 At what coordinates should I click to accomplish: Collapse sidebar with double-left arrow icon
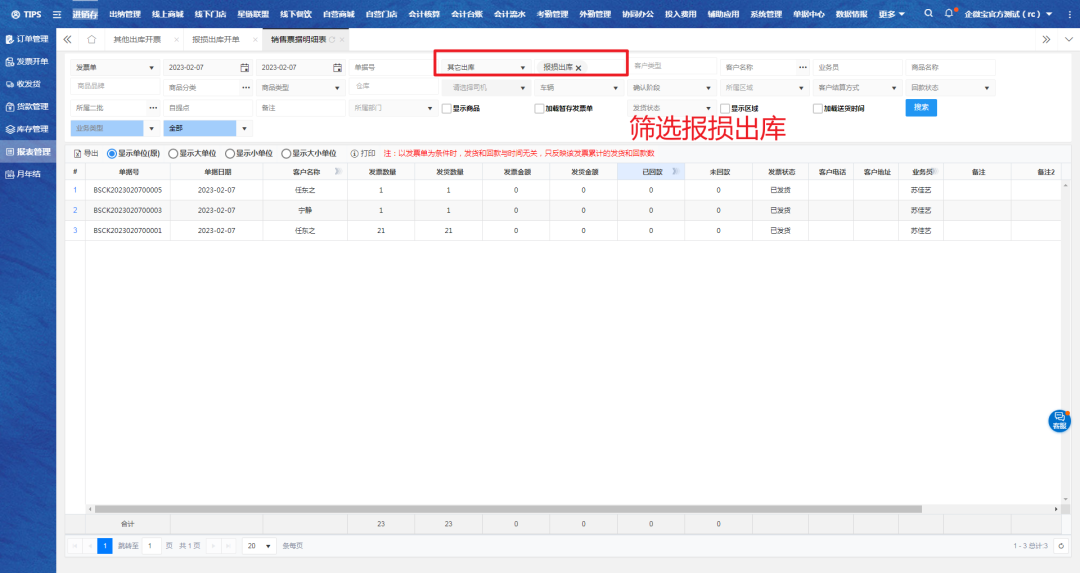coord(67,39)
